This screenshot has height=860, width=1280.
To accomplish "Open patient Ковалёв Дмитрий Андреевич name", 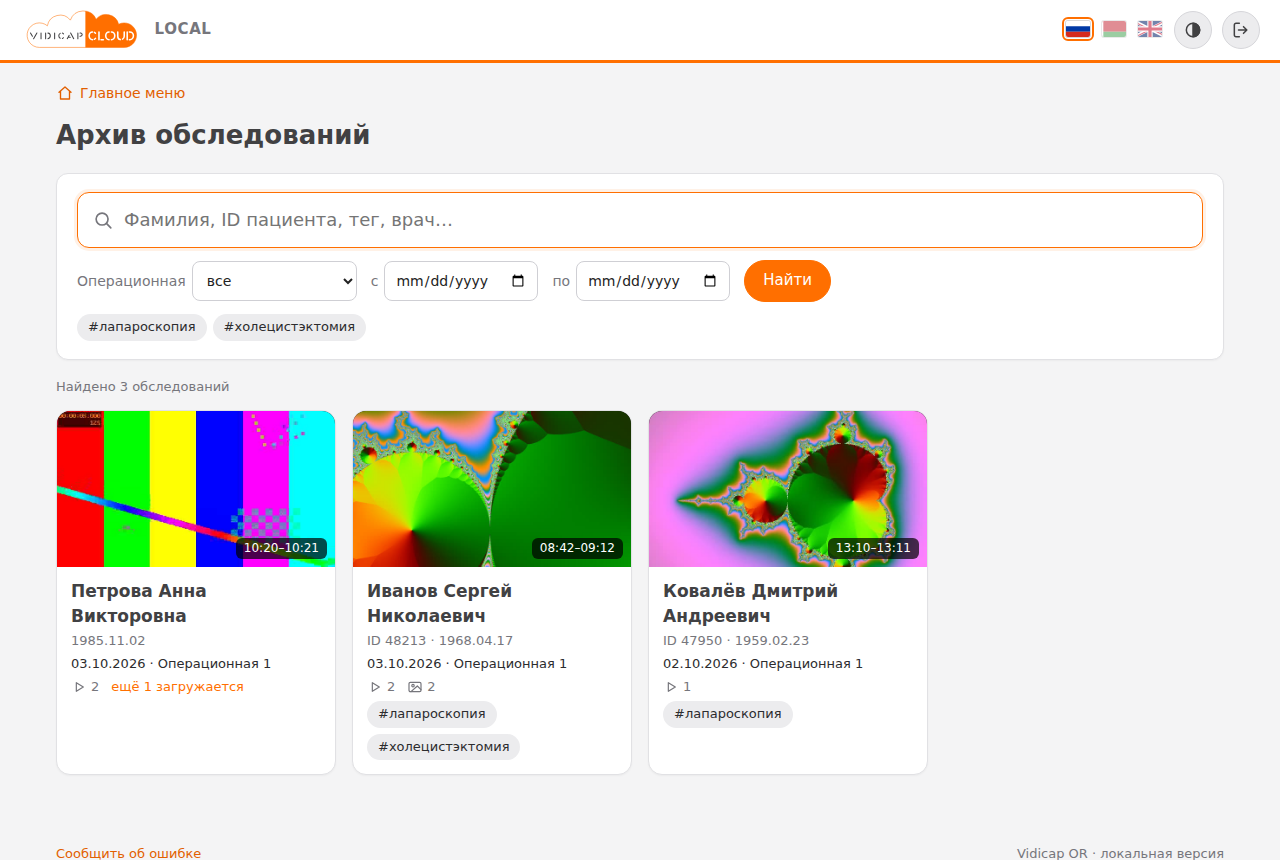I will (751, 603).
